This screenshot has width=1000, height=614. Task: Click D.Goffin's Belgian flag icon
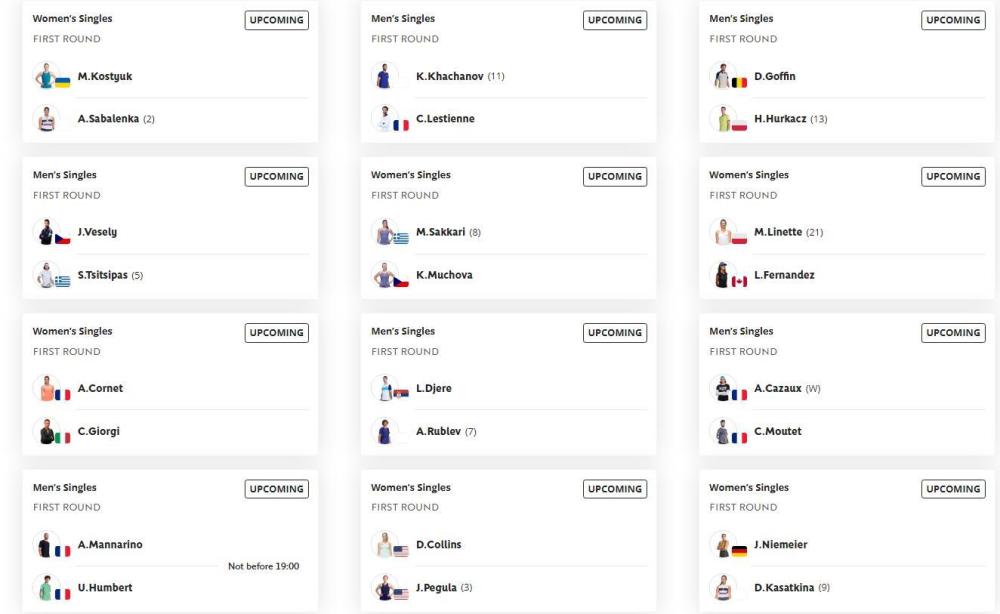(739, 82)
